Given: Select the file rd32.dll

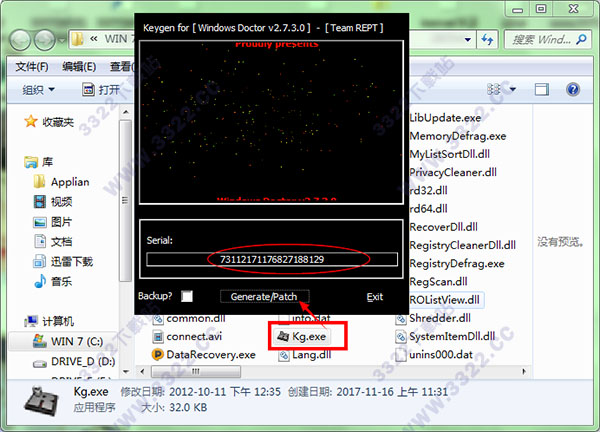Looking at the screenshot, I should [x=428, y=190].
